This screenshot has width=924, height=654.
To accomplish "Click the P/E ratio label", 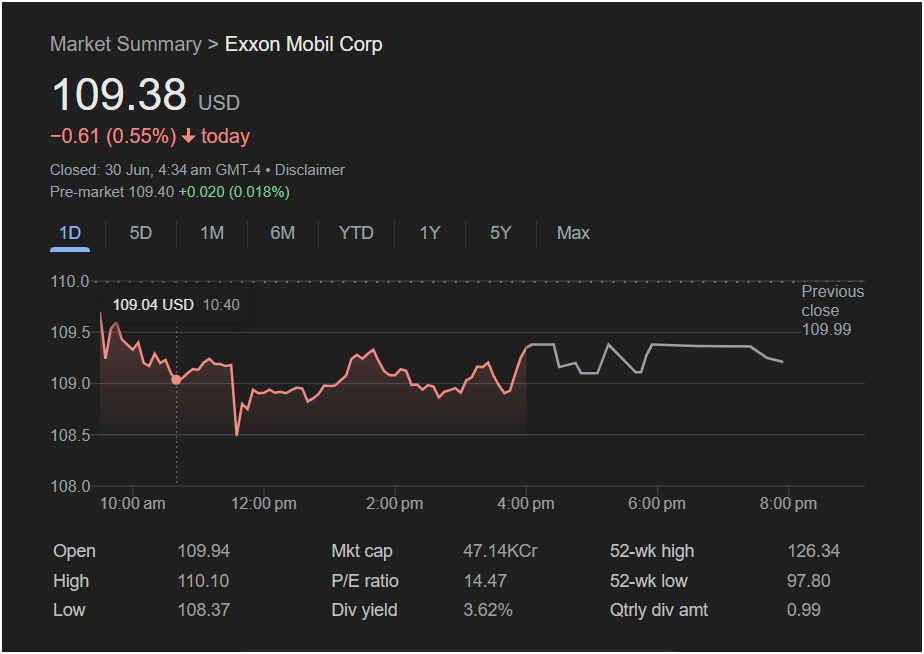I will 365,580.
